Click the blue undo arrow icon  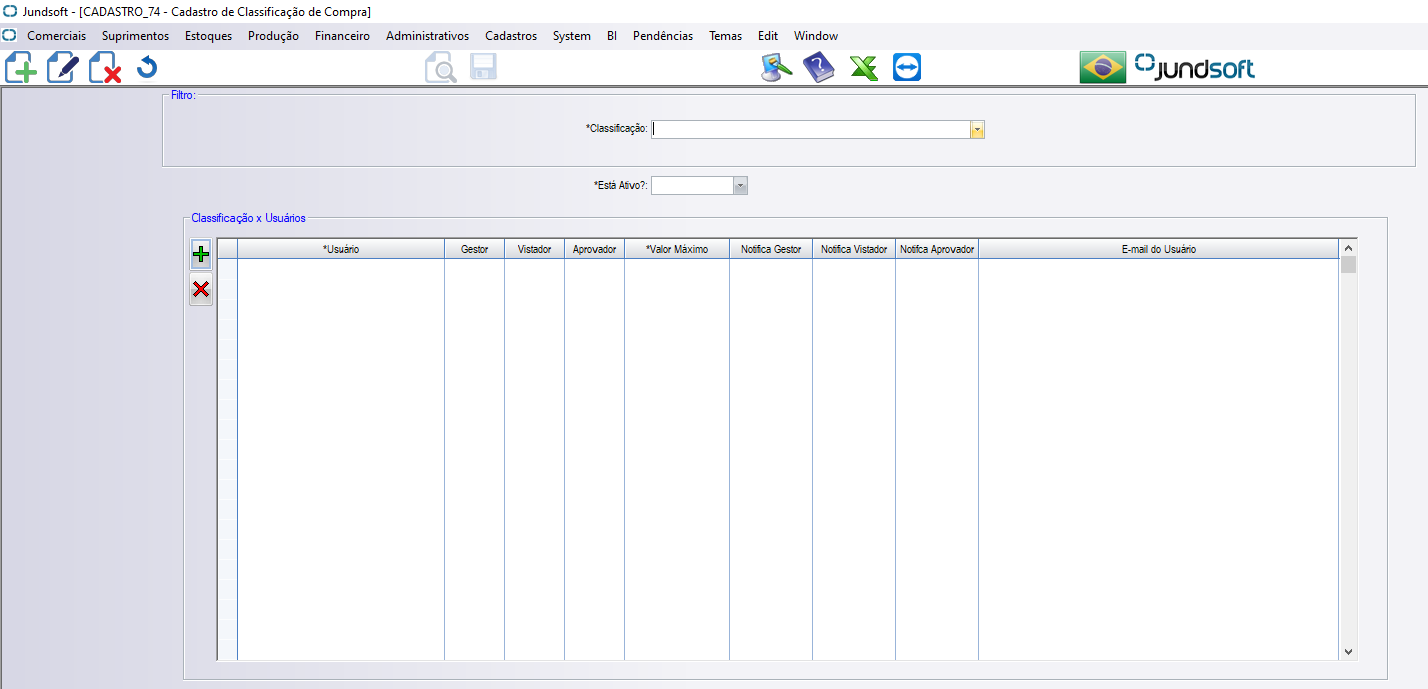147,68
